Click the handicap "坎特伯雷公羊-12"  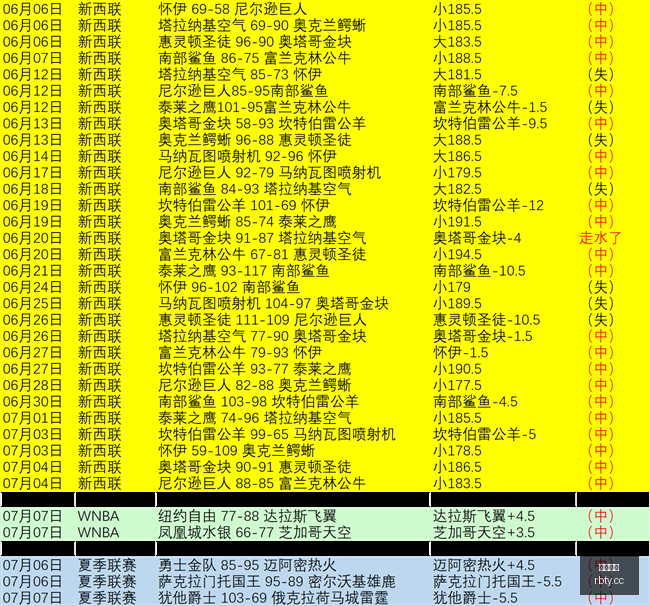pyautogui.click(x=488, y=205)
